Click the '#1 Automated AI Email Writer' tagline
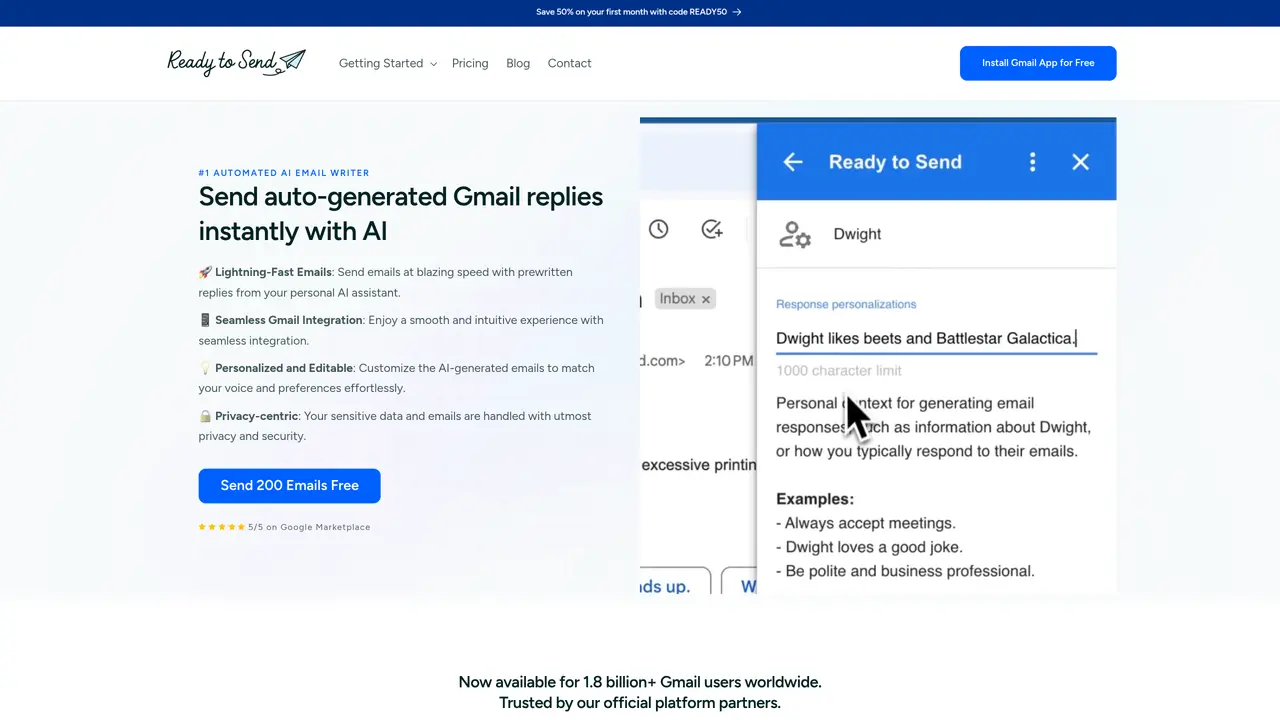Screen dimensions: 1280x720 284,173
